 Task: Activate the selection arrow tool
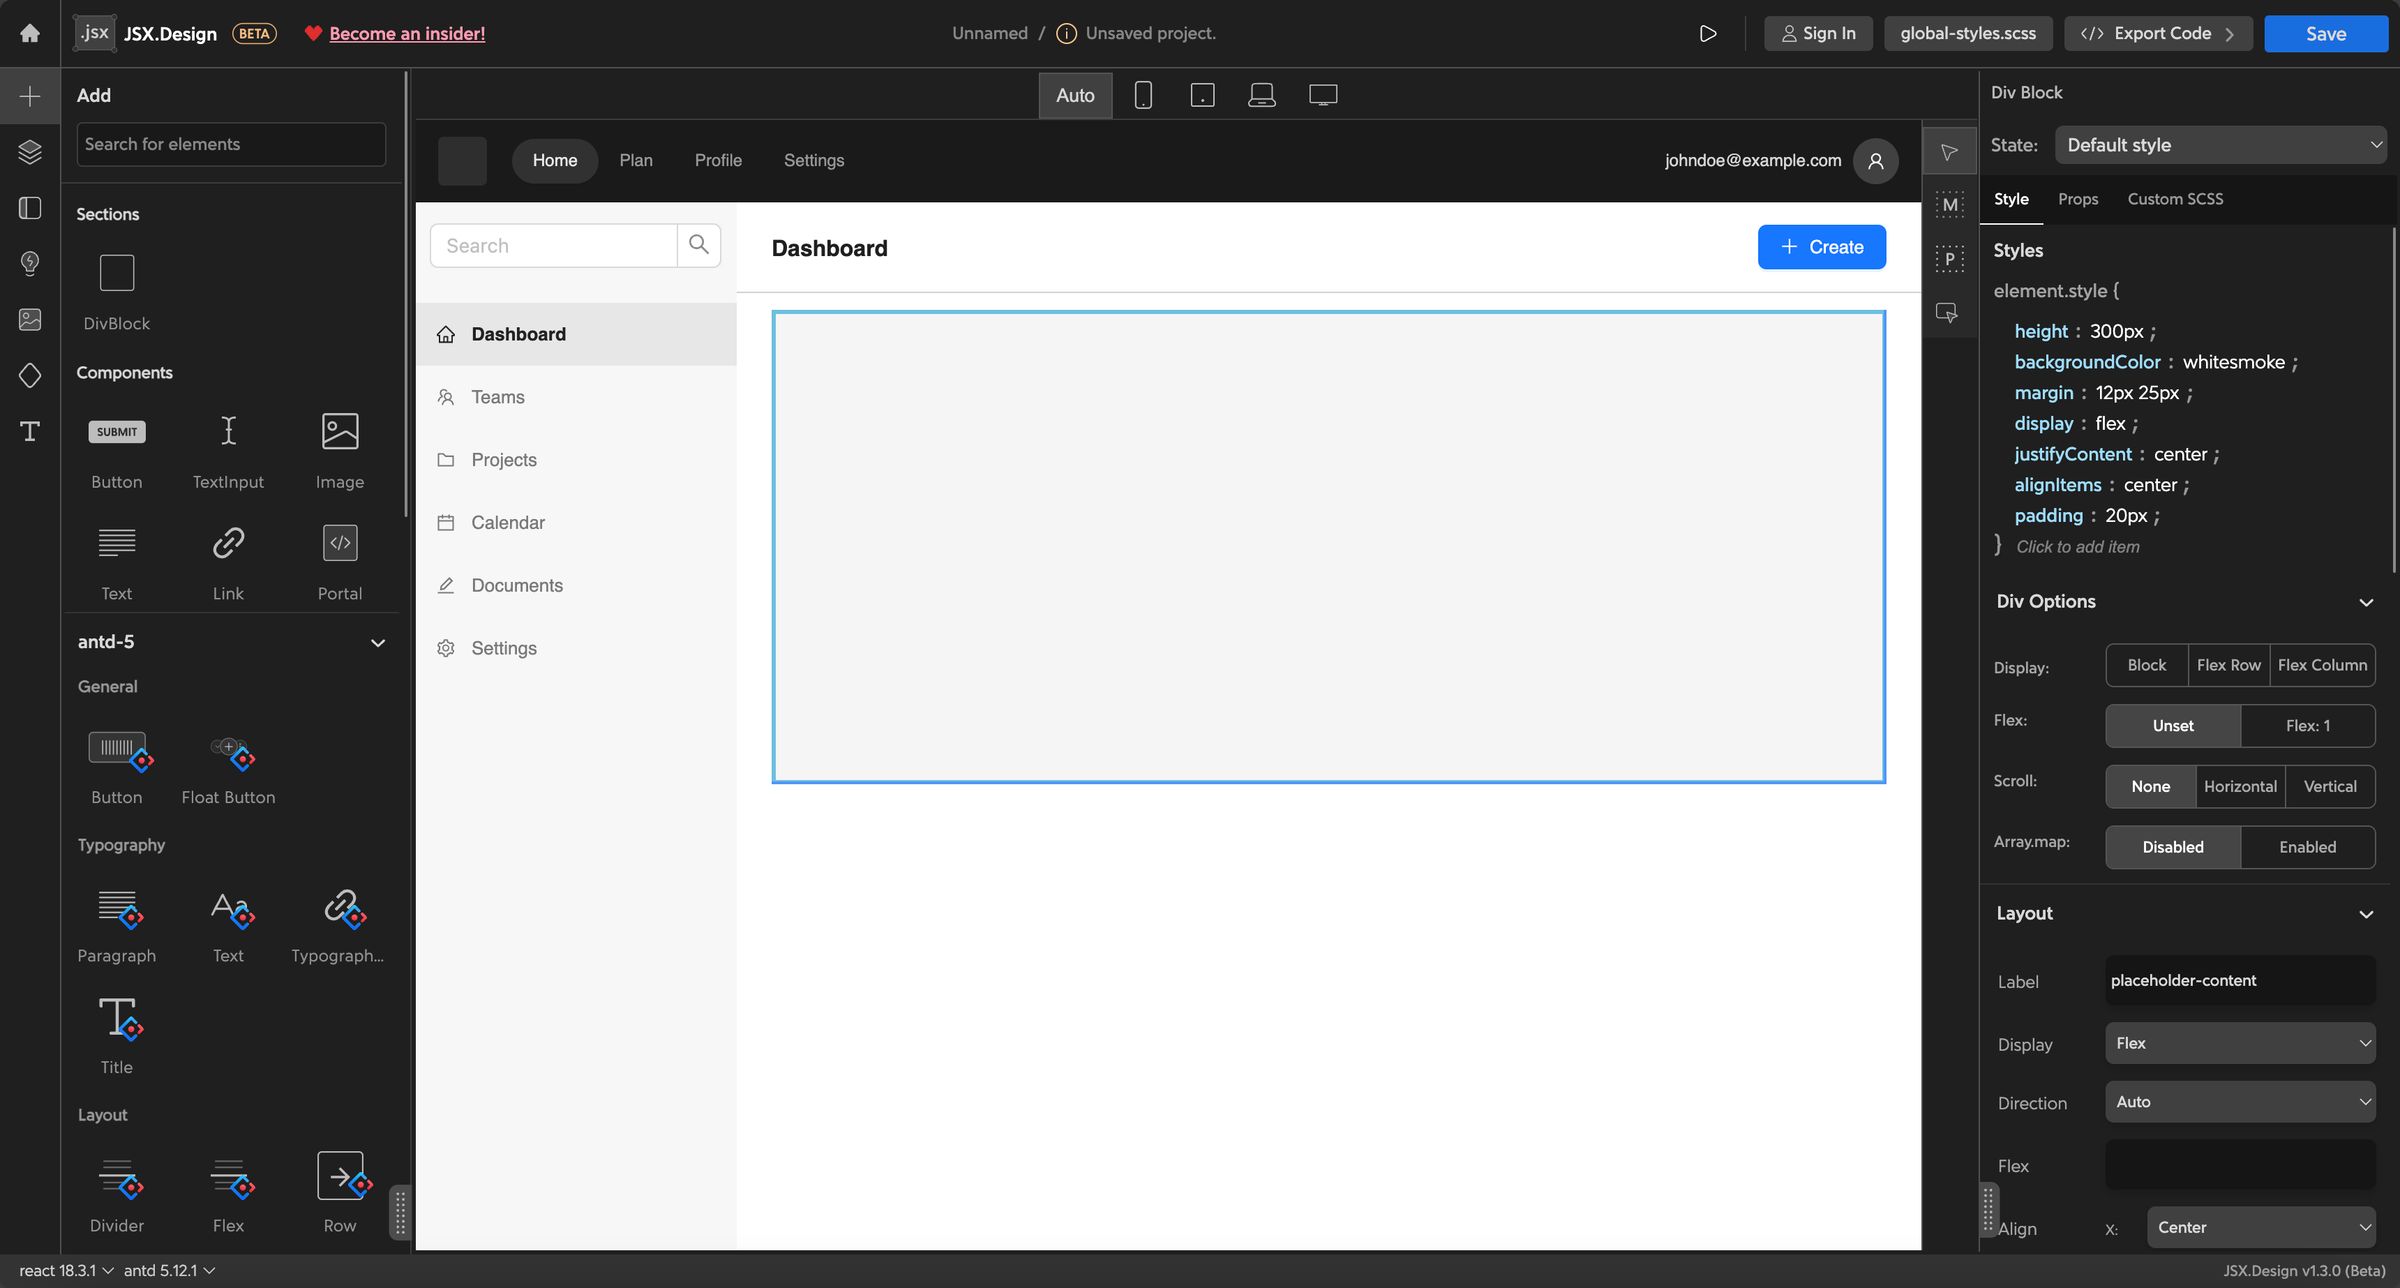click(x=1949, y=151)
